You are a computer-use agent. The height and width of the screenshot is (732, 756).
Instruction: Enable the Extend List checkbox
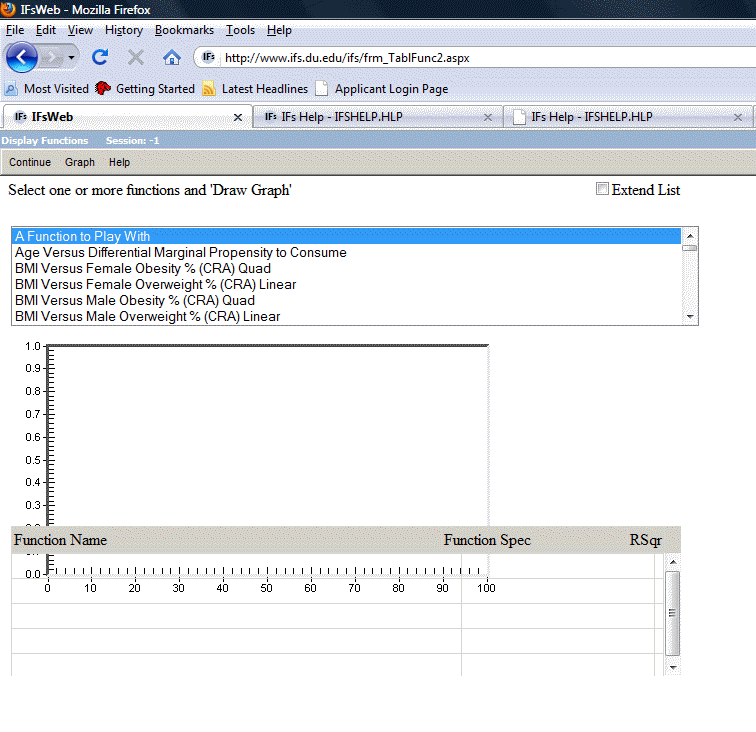[x=602, y=189]
